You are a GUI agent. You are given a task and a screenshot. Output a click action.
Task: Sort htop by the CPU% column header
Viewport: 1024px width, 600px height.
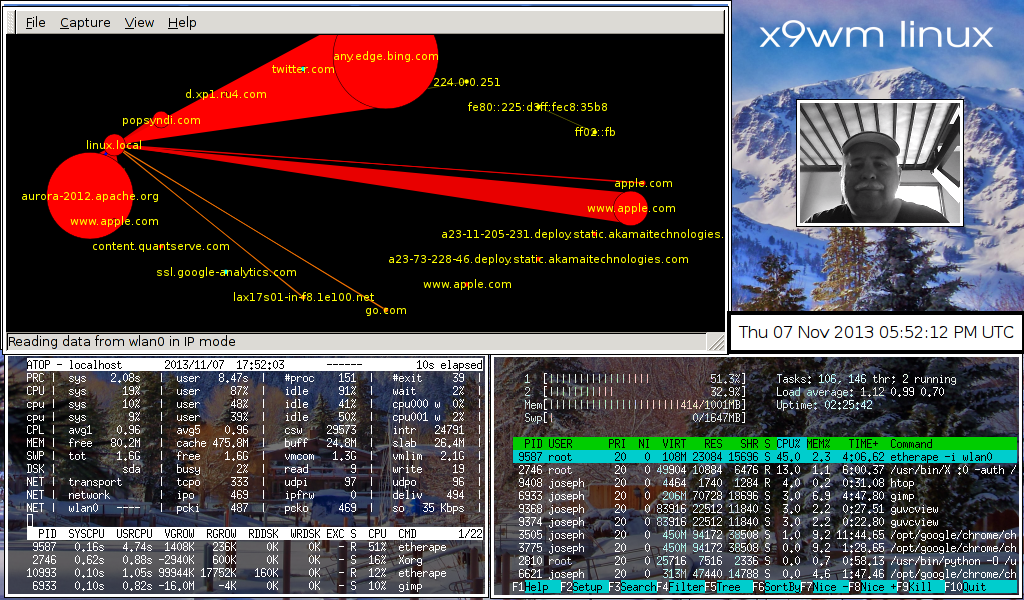click(x=788, y=444)
